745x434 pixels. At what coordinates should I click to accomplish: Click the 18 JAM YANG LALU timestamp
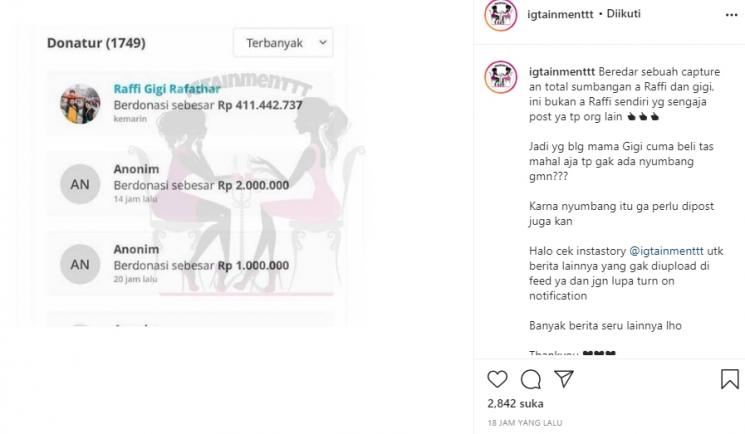[x=525, y=423]
